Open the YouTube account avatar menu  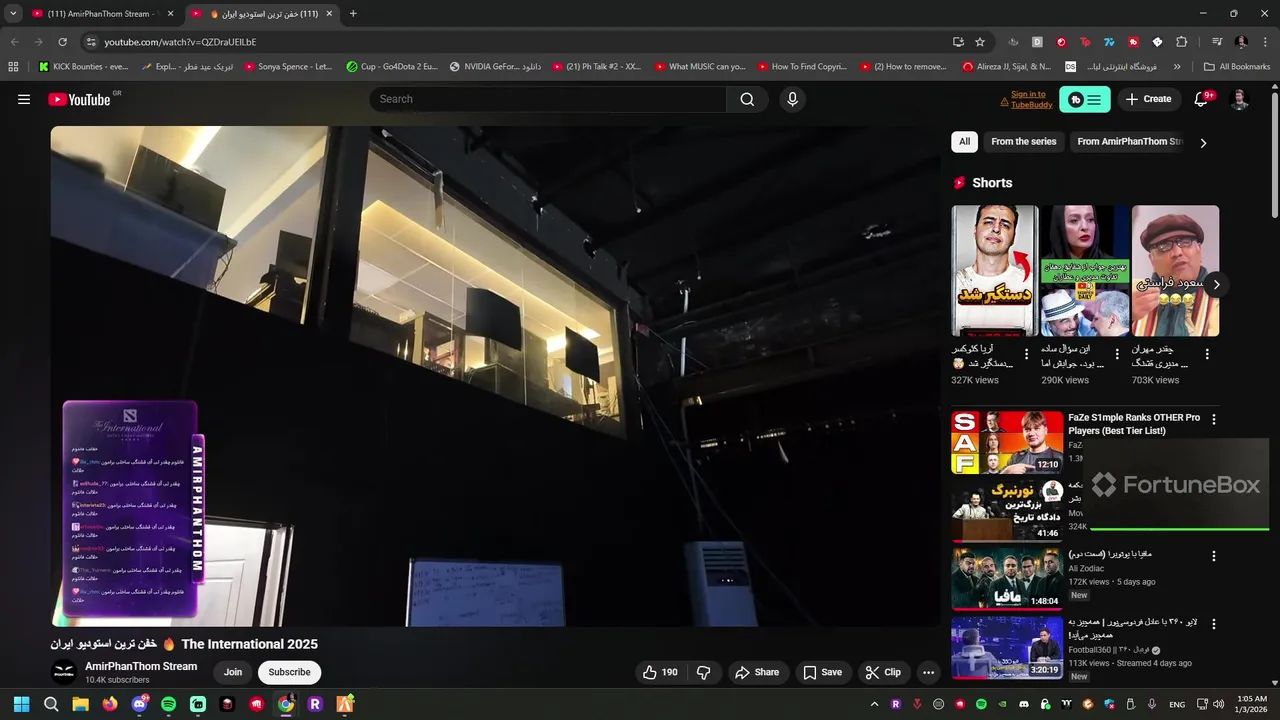pyautogui.click(x=1239, y=99)
